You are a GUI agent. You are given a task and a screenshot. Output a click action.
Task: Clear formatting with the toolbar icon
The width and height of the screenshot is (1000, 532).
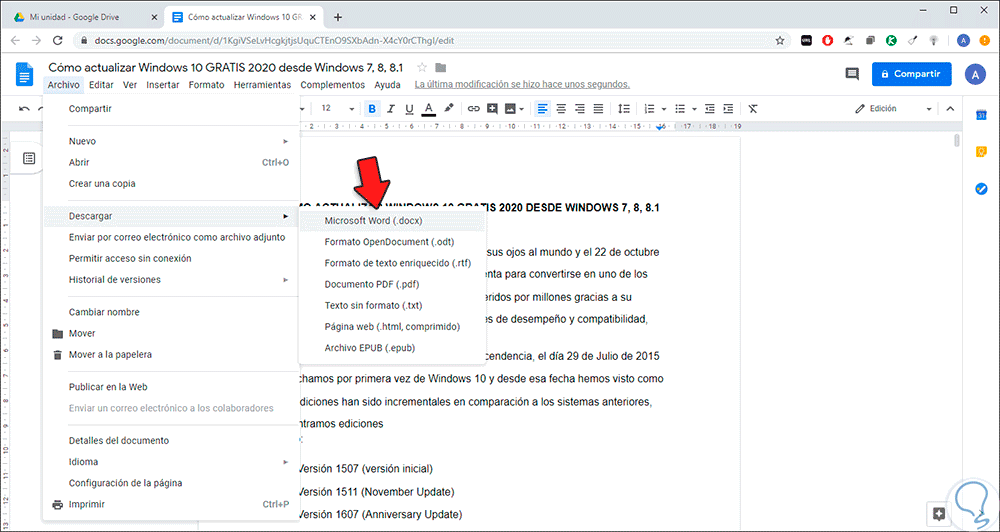click(753, 108)
